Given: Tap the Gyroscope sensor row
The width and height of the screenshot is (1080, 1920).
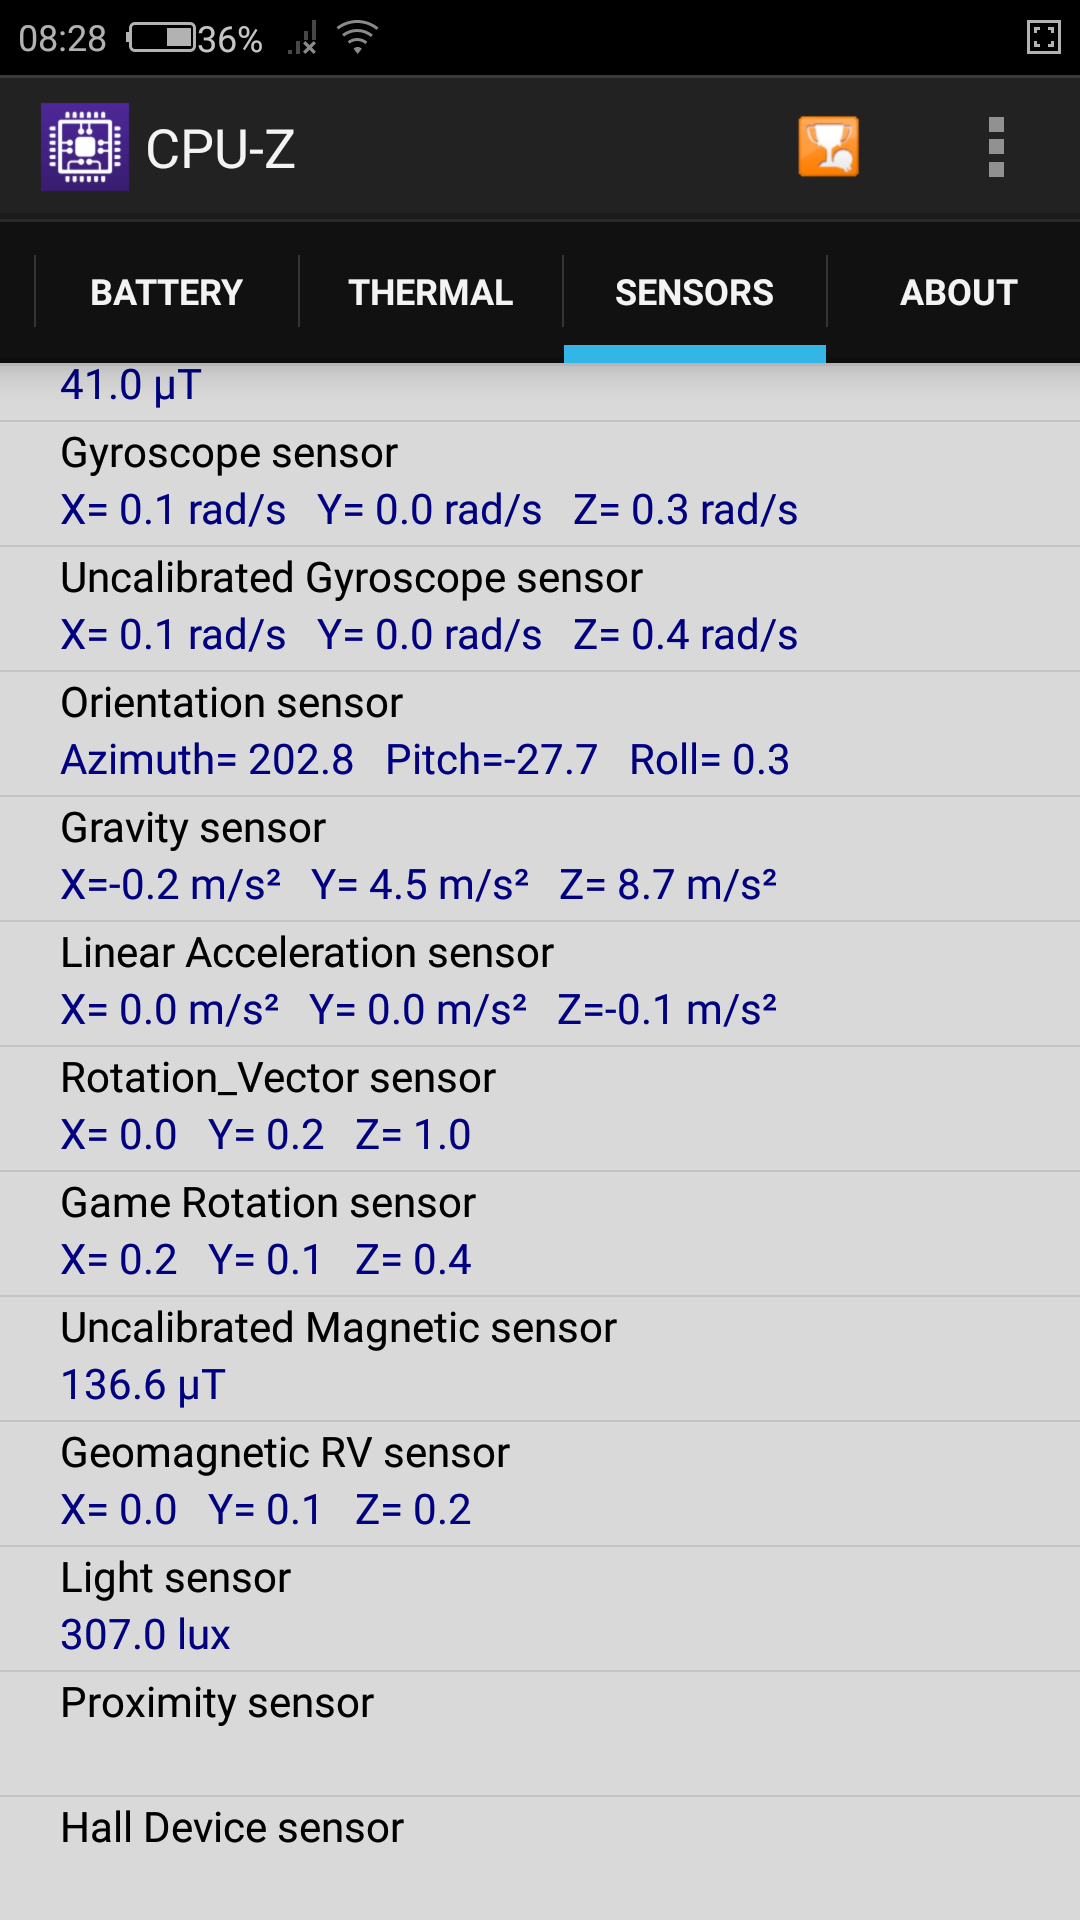Looking at the screenshot, I should [540, 483].
